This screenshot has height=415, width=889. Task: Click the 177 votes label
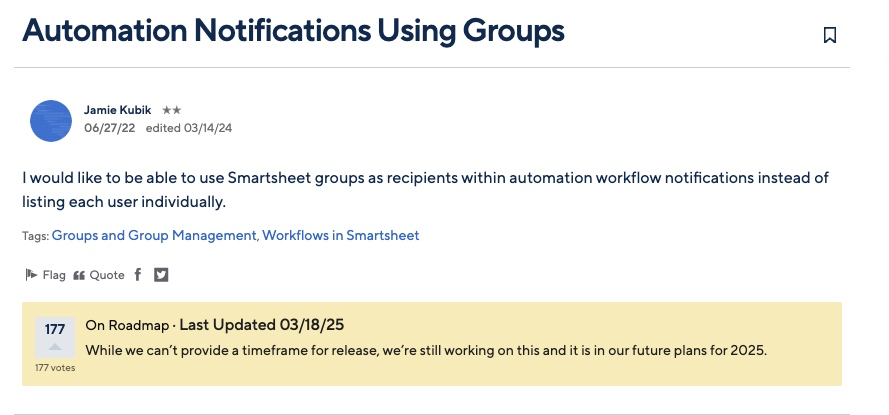tap(55, 368)
